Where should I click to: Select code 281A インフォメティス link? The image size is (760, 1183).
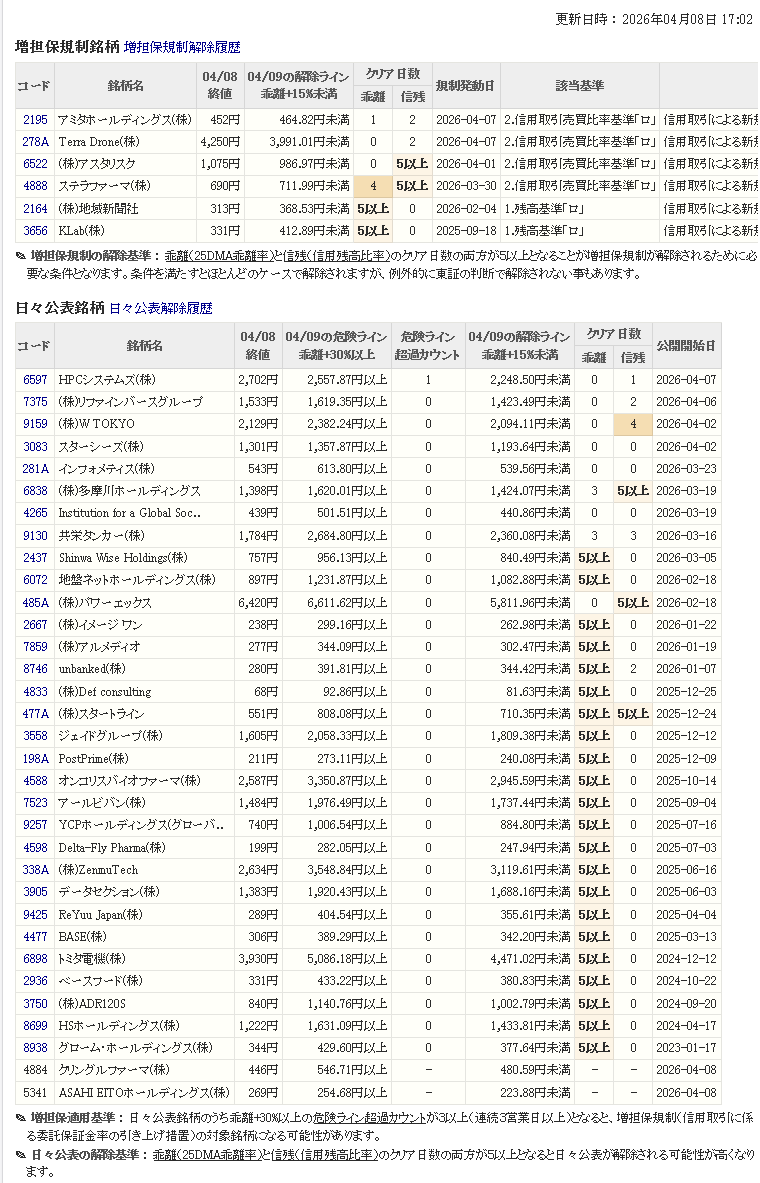coord(35,468)
